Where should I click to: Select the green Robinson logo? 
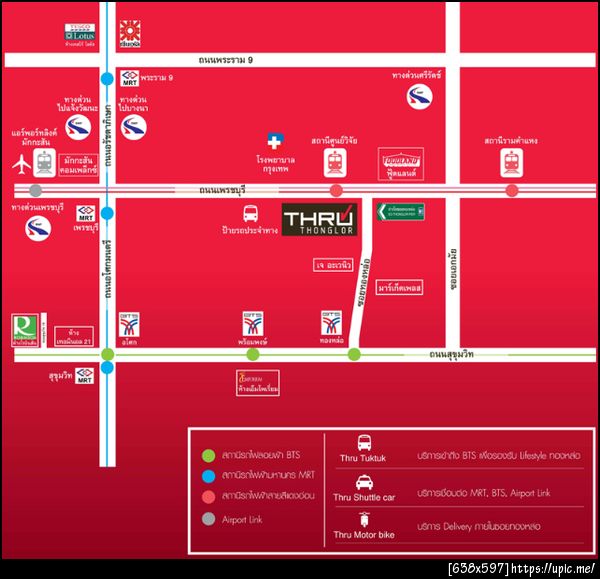point(25,330)
